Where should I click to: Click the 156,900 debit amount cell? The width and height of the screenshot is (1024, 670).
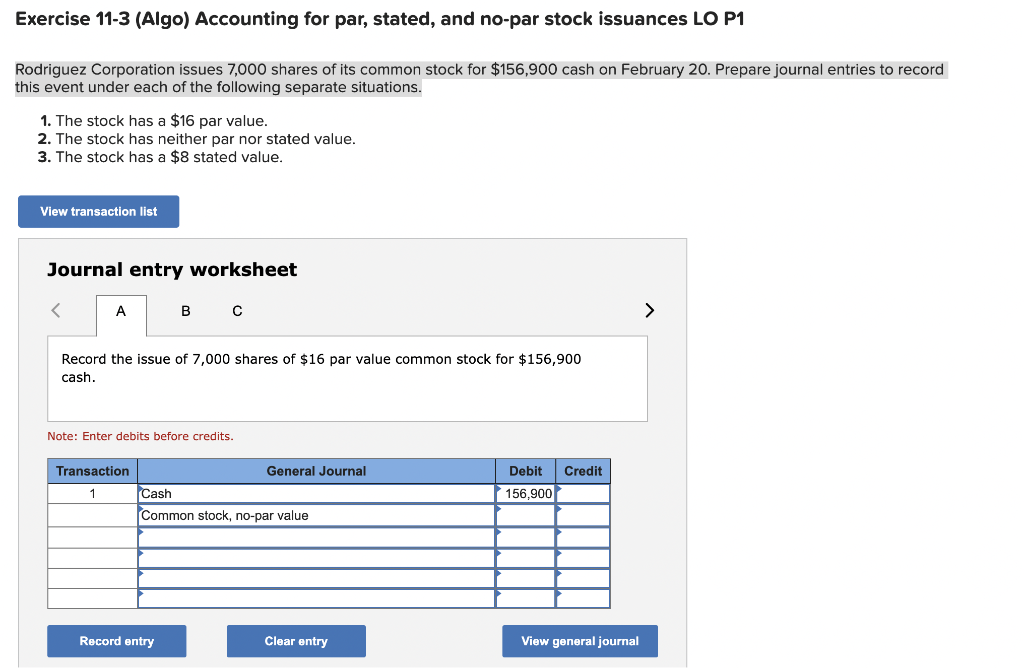pos(525,493)
